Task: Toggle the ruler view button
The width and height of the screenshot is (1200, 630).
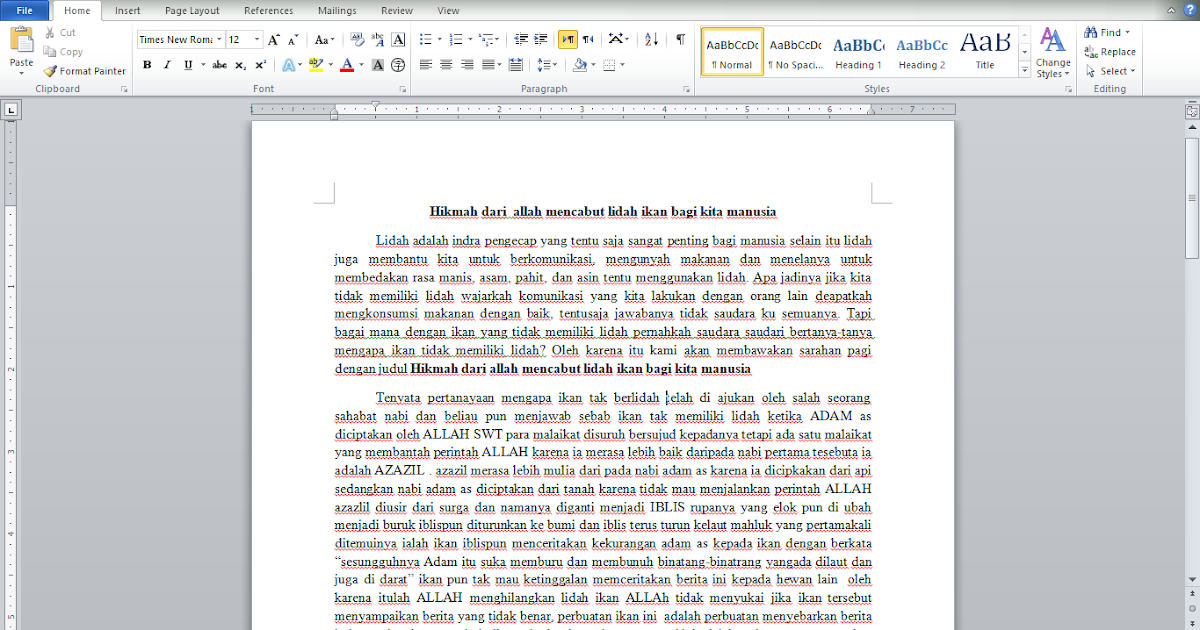Action: [1191, 112]
